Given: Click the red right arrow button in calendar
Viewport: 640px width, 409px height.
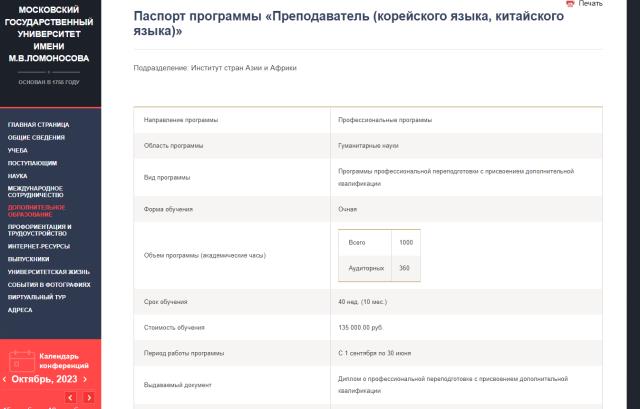Looking at the screenshot, I should click(88, 398).
